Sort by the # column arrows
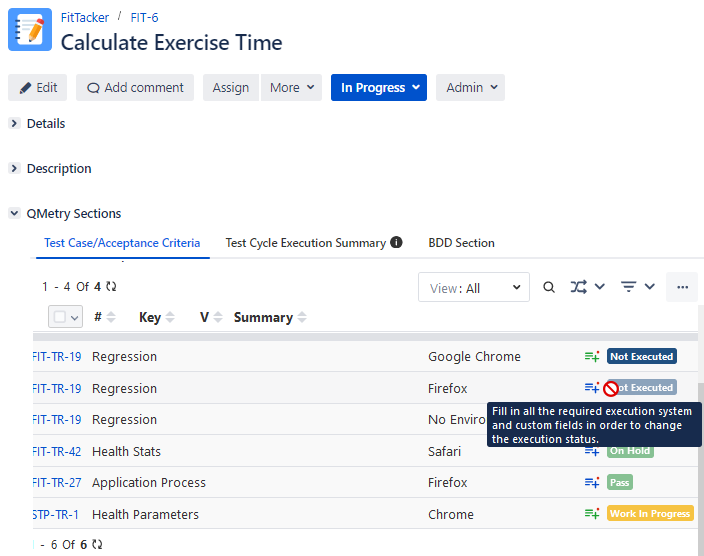 [111, 317]
